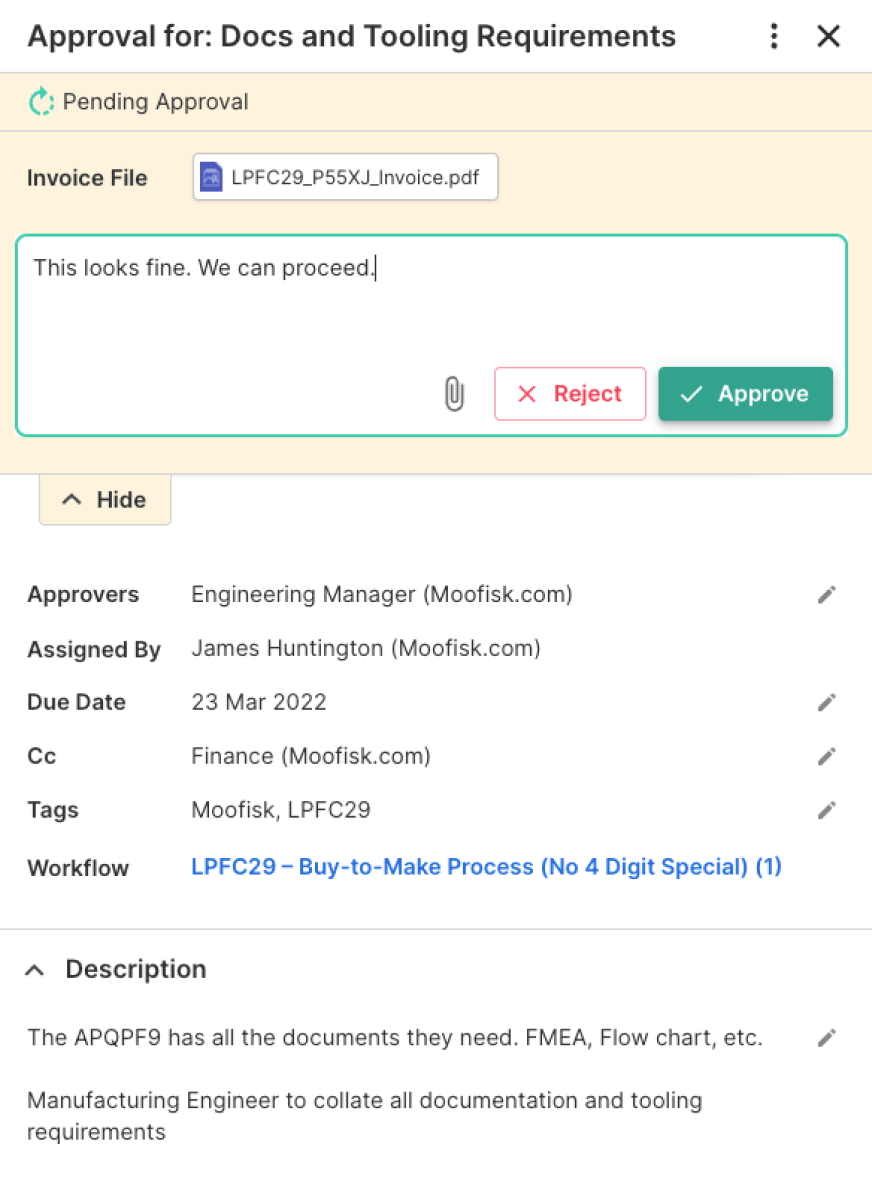Click the PDF icon on the invoice chip

click(211, 176)
